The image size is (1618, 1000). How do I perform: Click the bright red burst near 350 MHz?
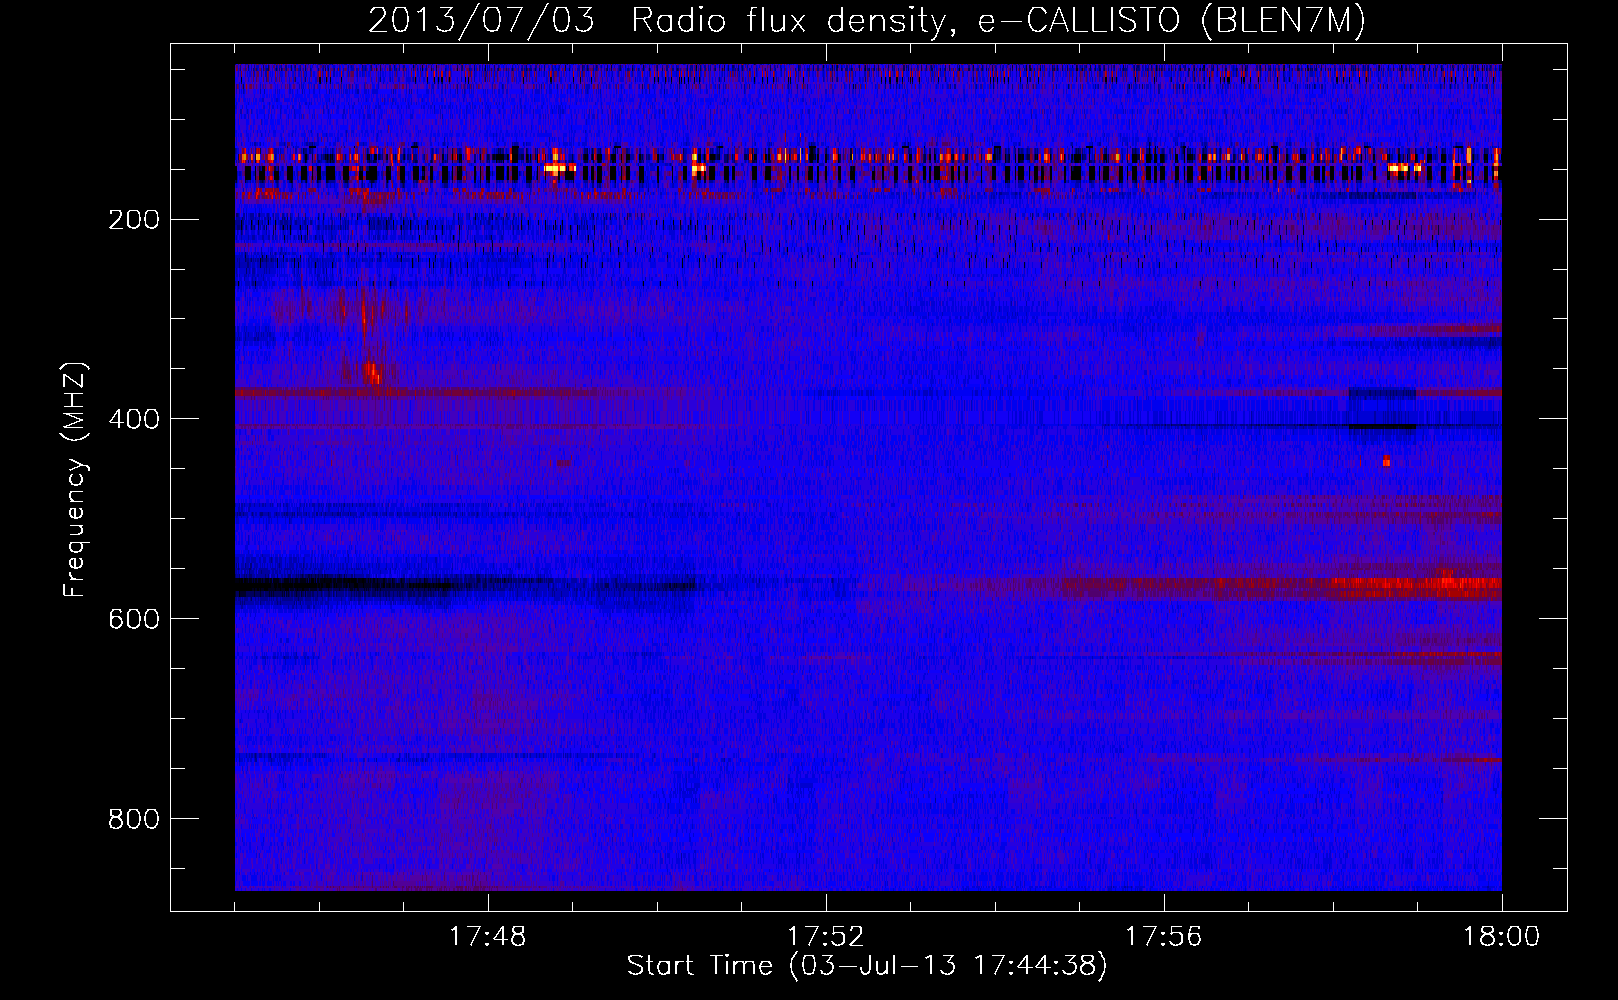(x=371, y=374)
